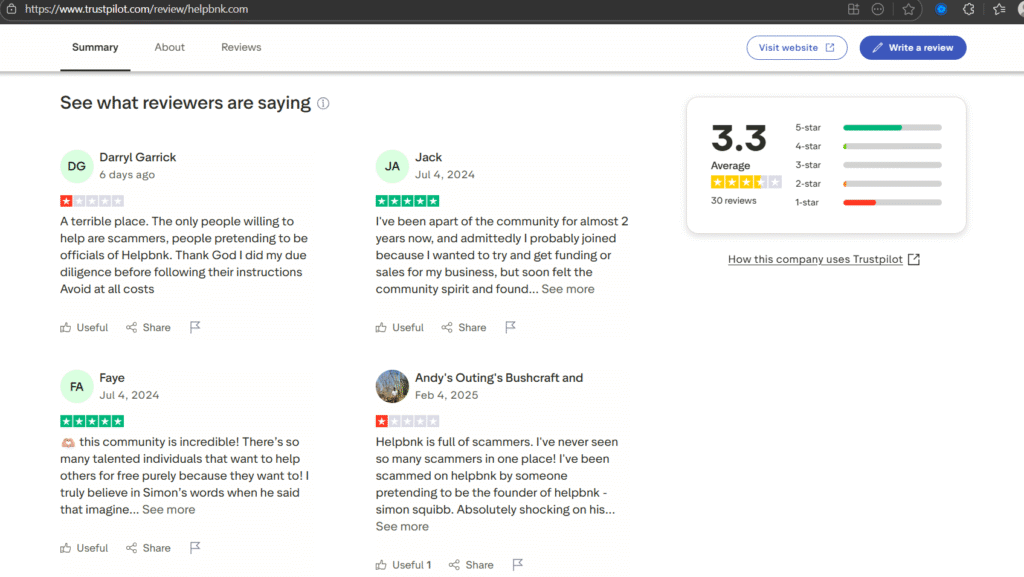Click the info icon beside reviewers heading

click(x=323, y=103)
